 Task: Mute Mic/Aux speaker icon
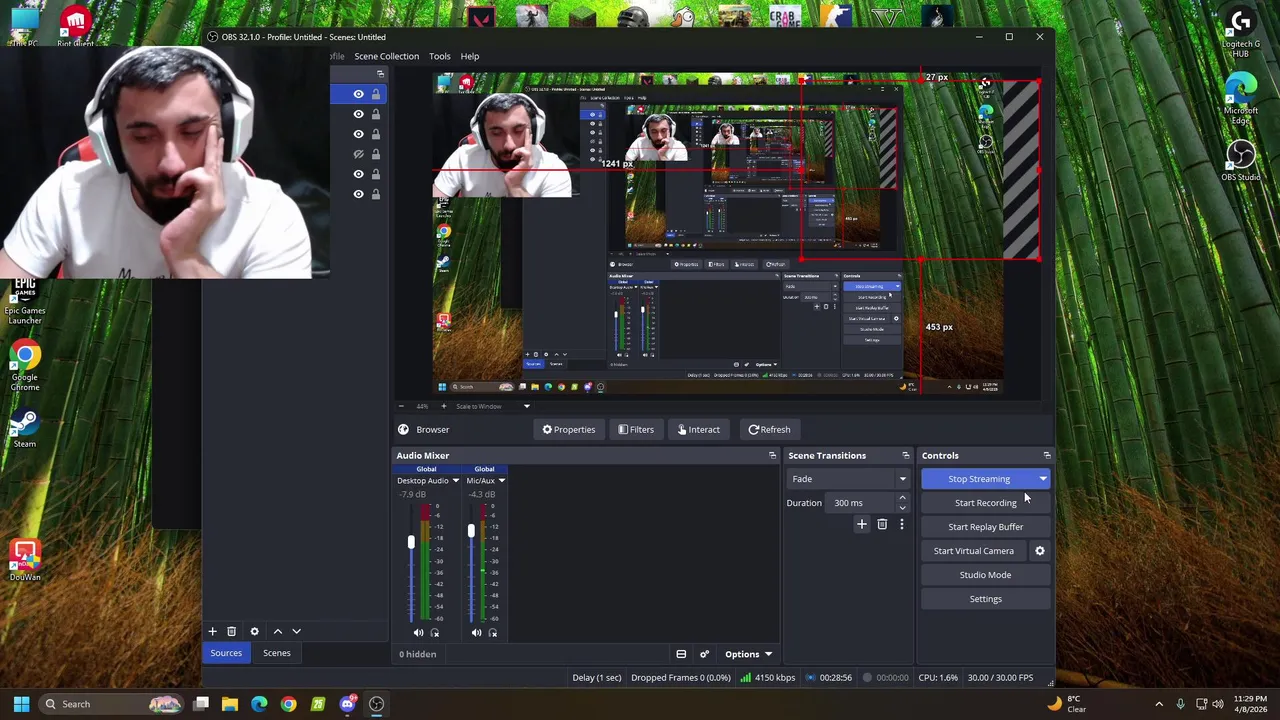tap(476, 632)
